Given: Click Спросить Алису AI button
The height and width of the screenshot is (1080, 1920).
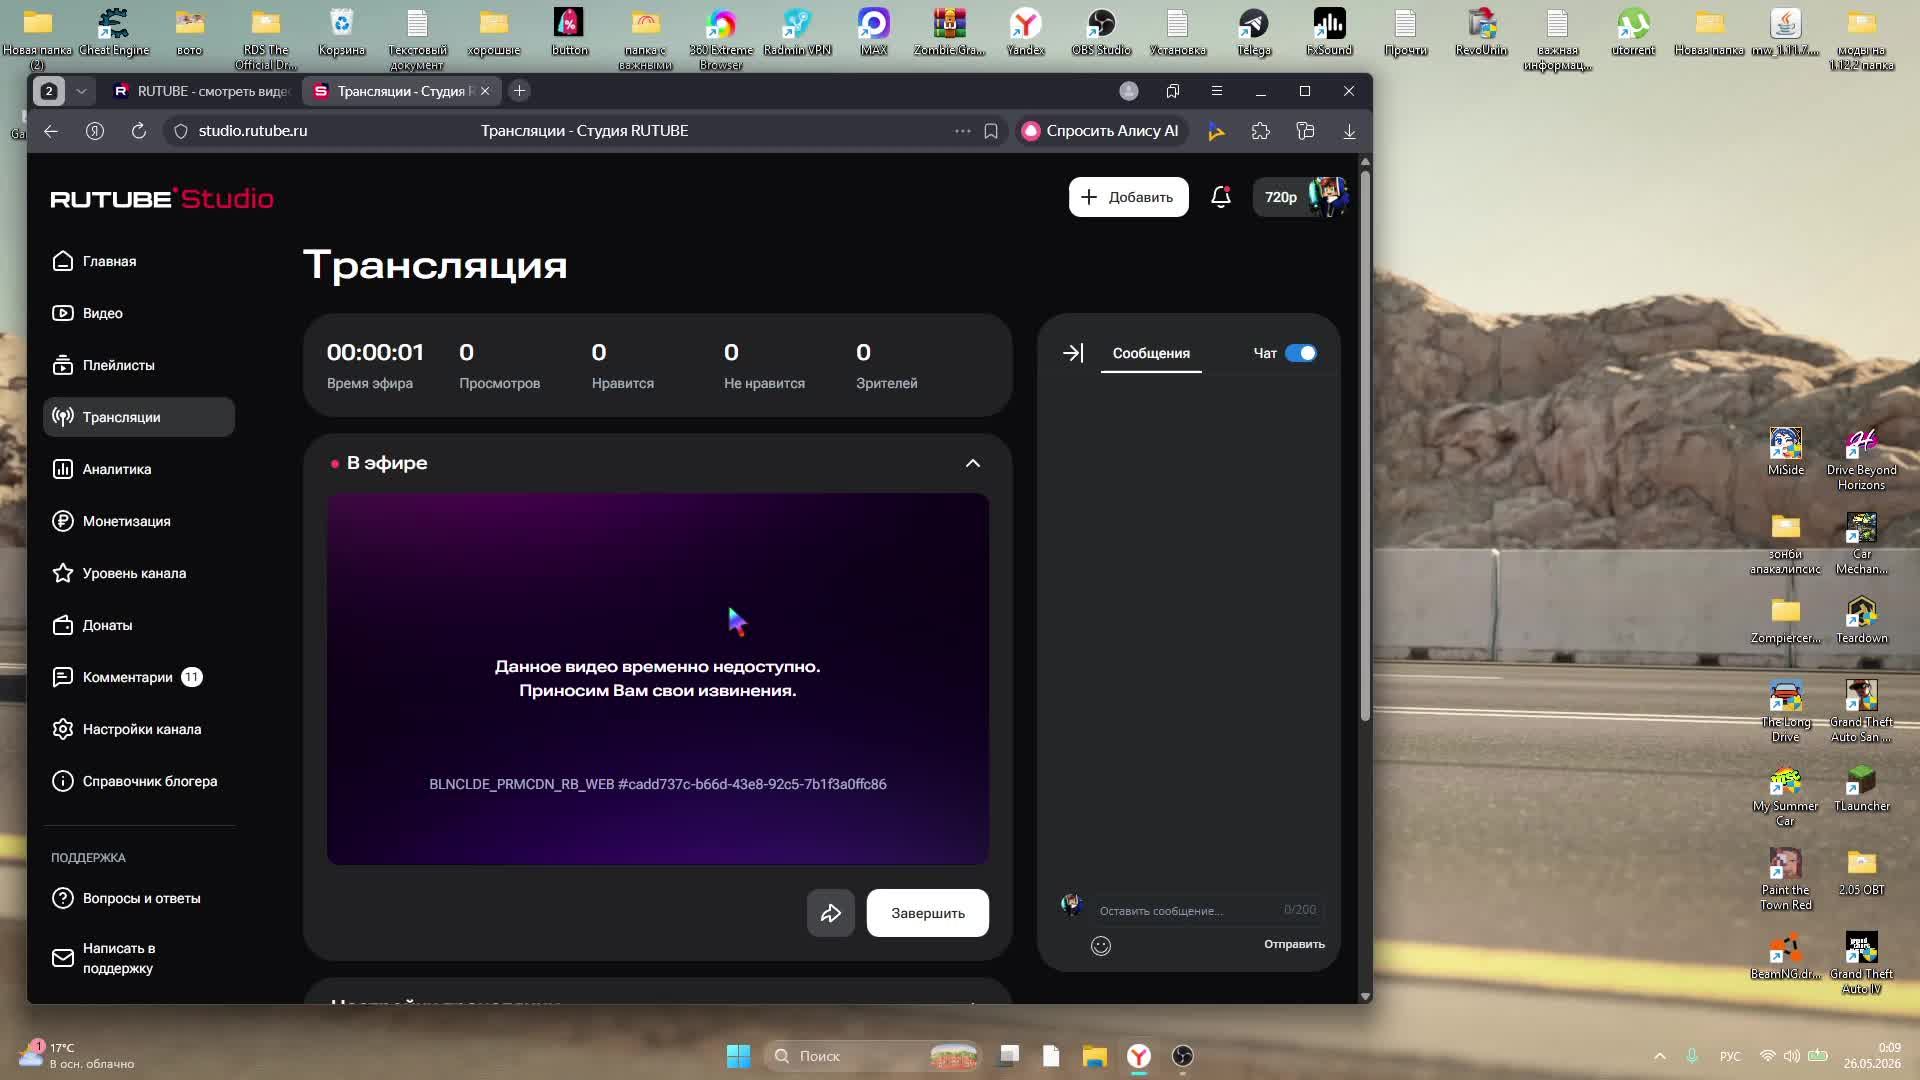Looking at the screenshot, I should [1101, 131].
